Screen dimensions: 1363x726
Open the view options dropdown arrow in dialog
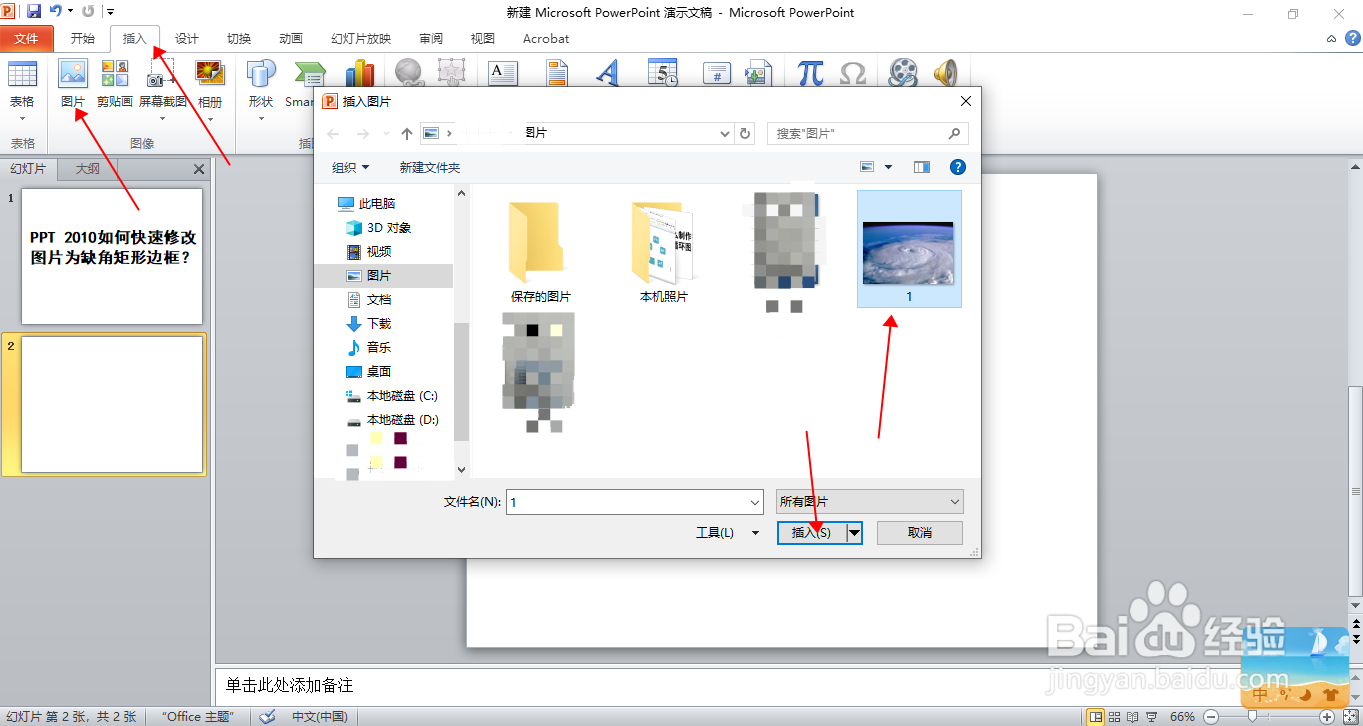point(888,167)
